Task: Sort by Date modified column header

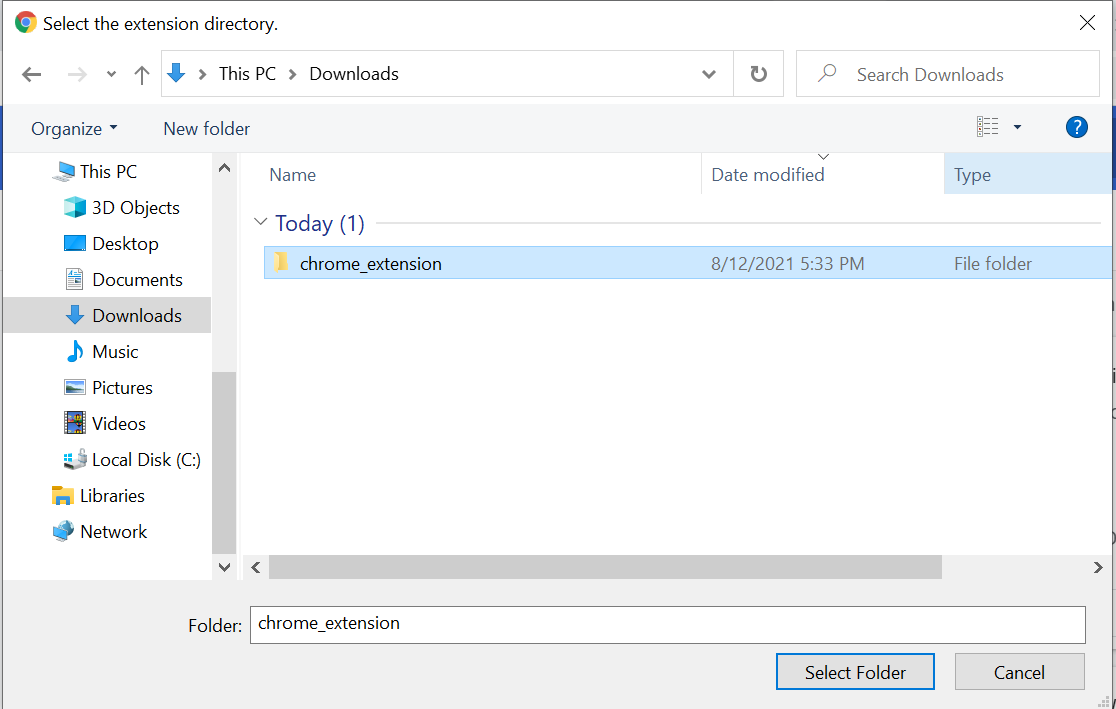Action: [x=823, y=174]
